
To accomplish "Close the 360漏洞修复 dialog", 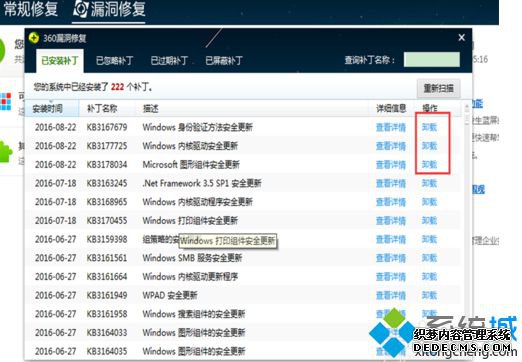I will [461, 37].
